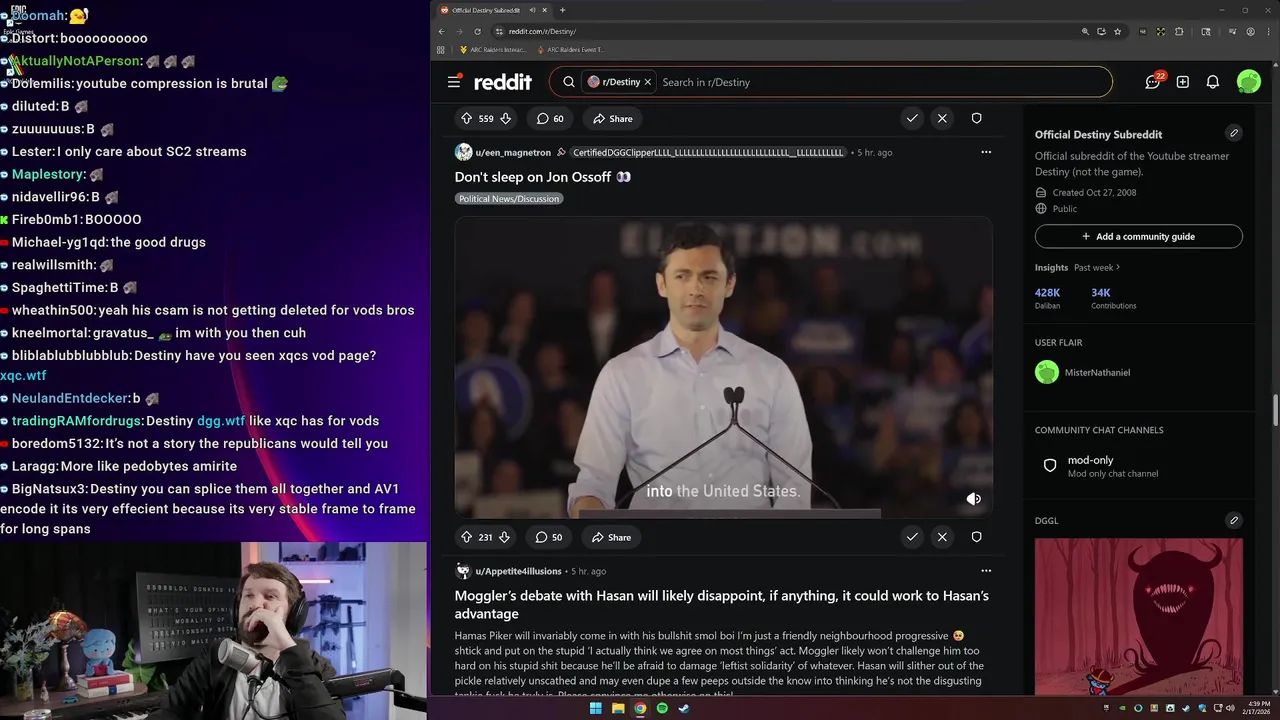Toggle sound on the Jon Ossoff video
The height and width of the screenshot is (720, 1280).
pos(973,499)
